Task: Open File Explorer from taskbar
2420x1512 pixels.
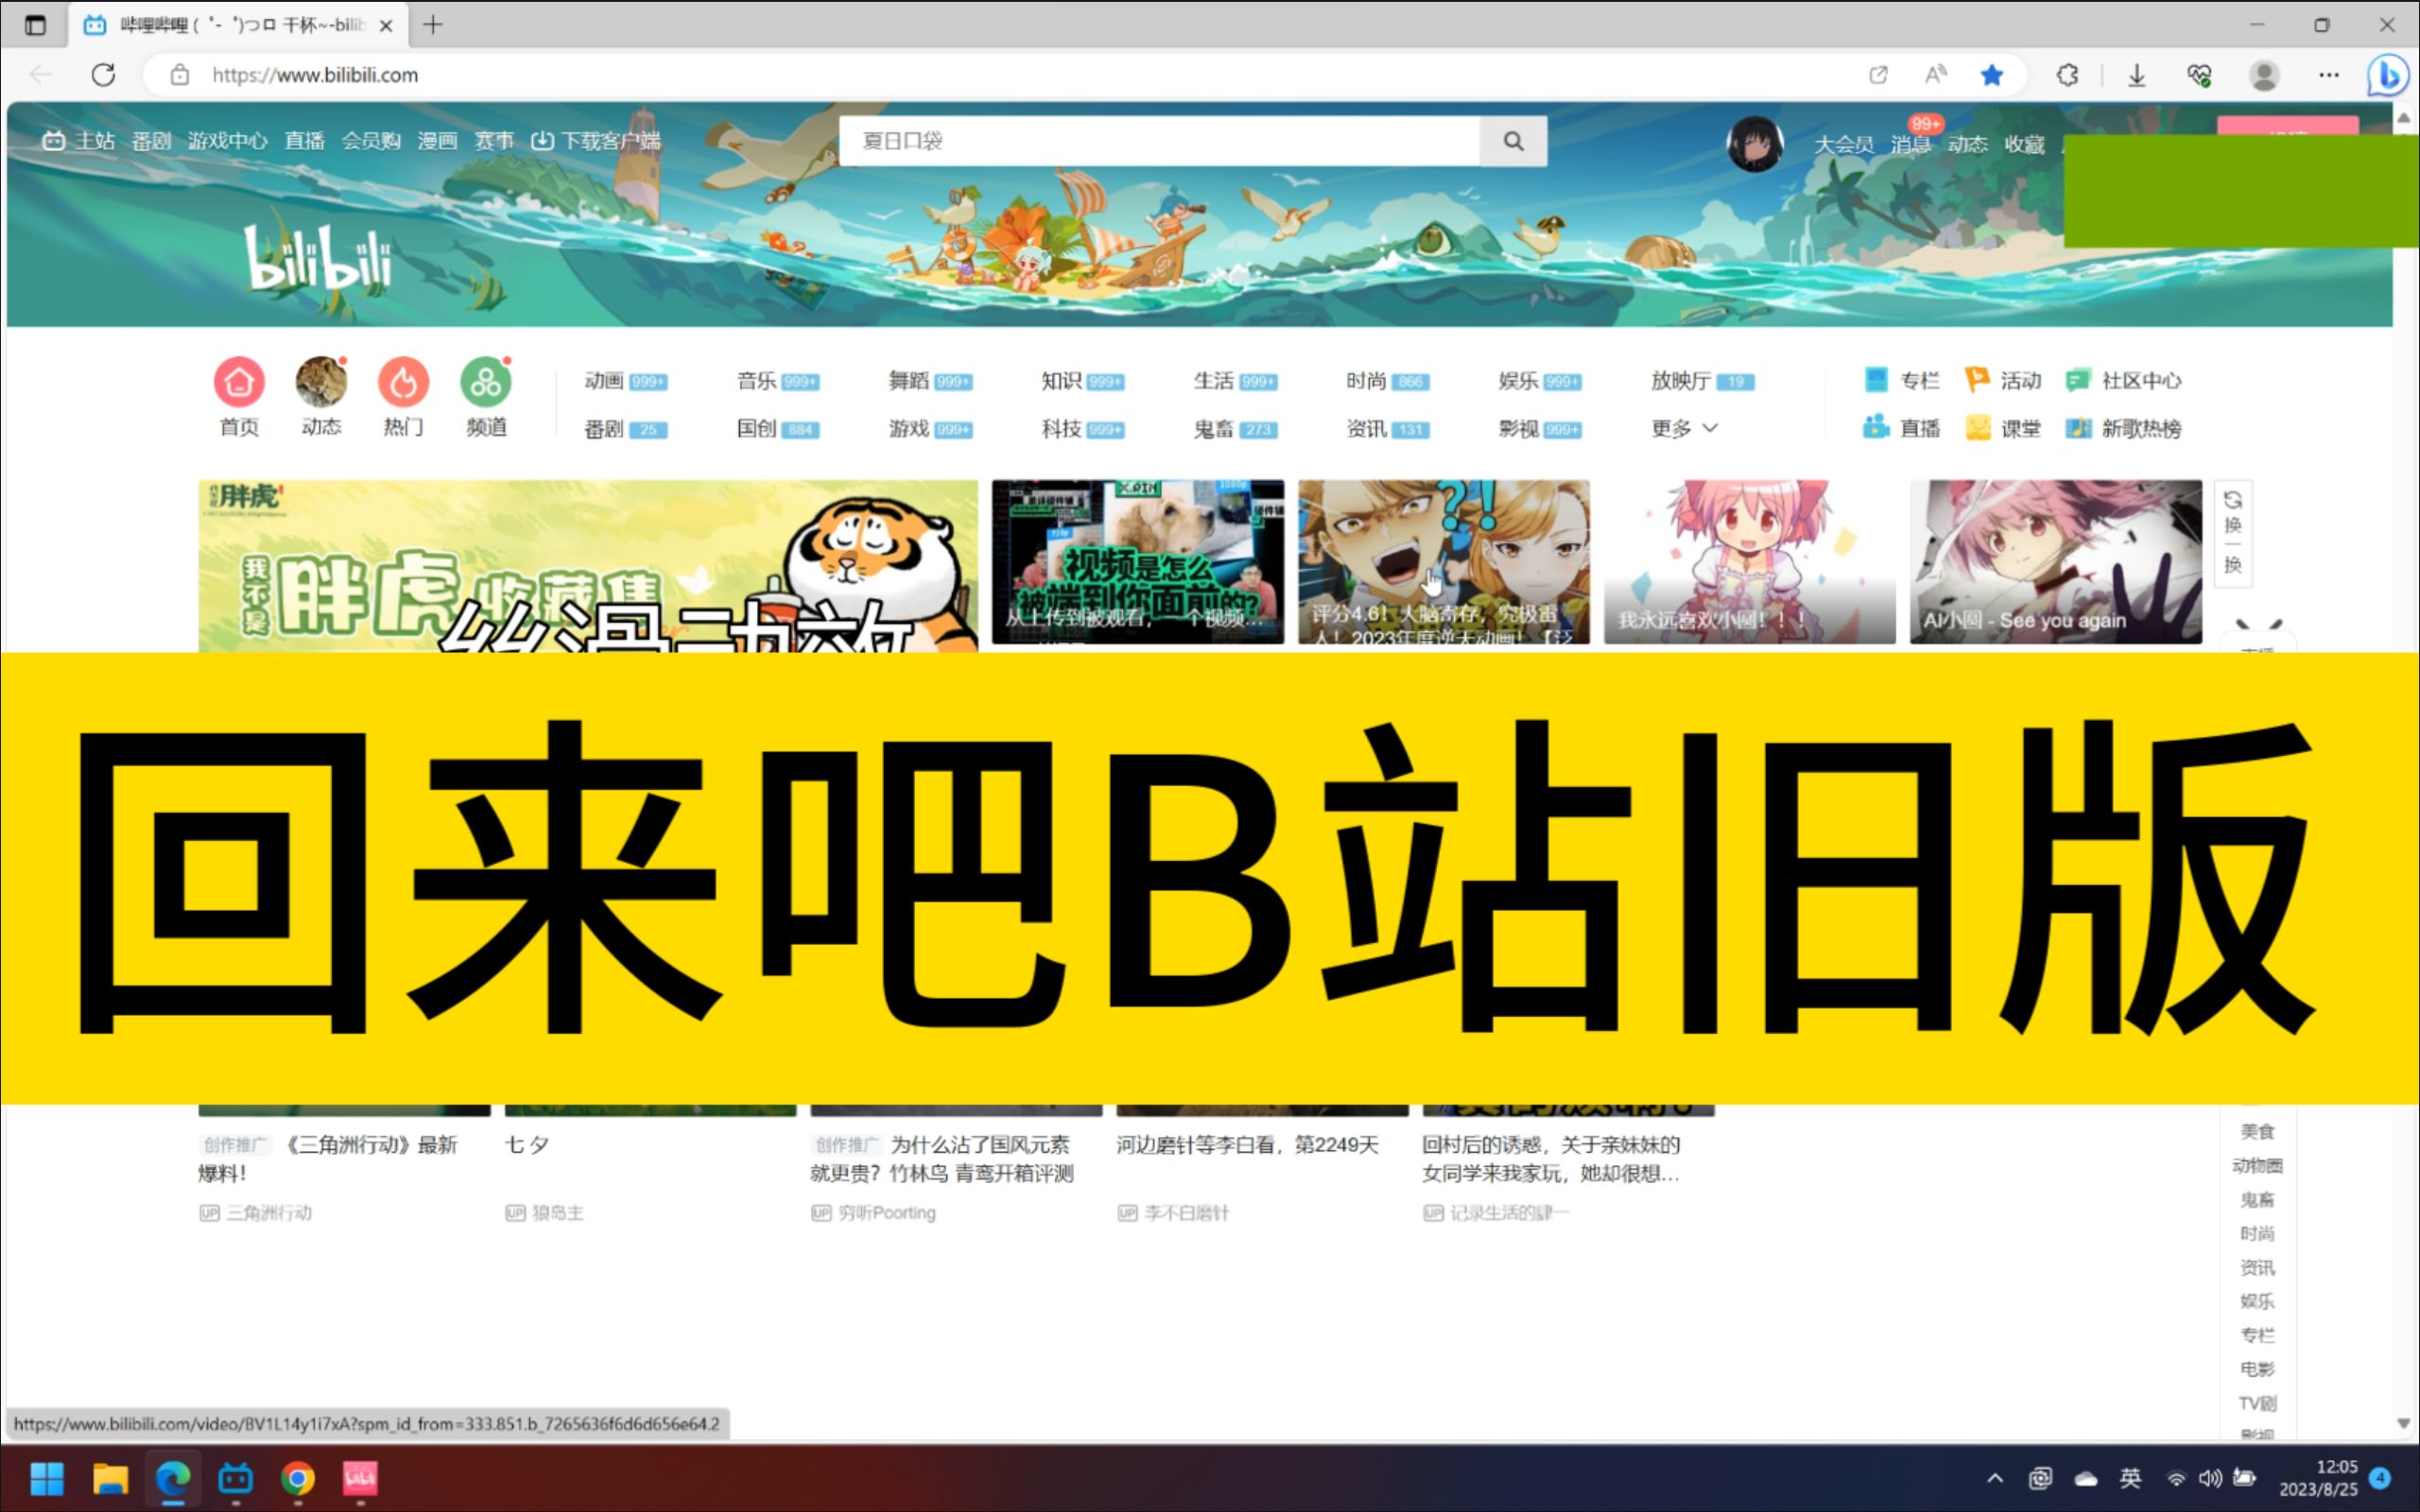Action: [x=110, y=1478]
